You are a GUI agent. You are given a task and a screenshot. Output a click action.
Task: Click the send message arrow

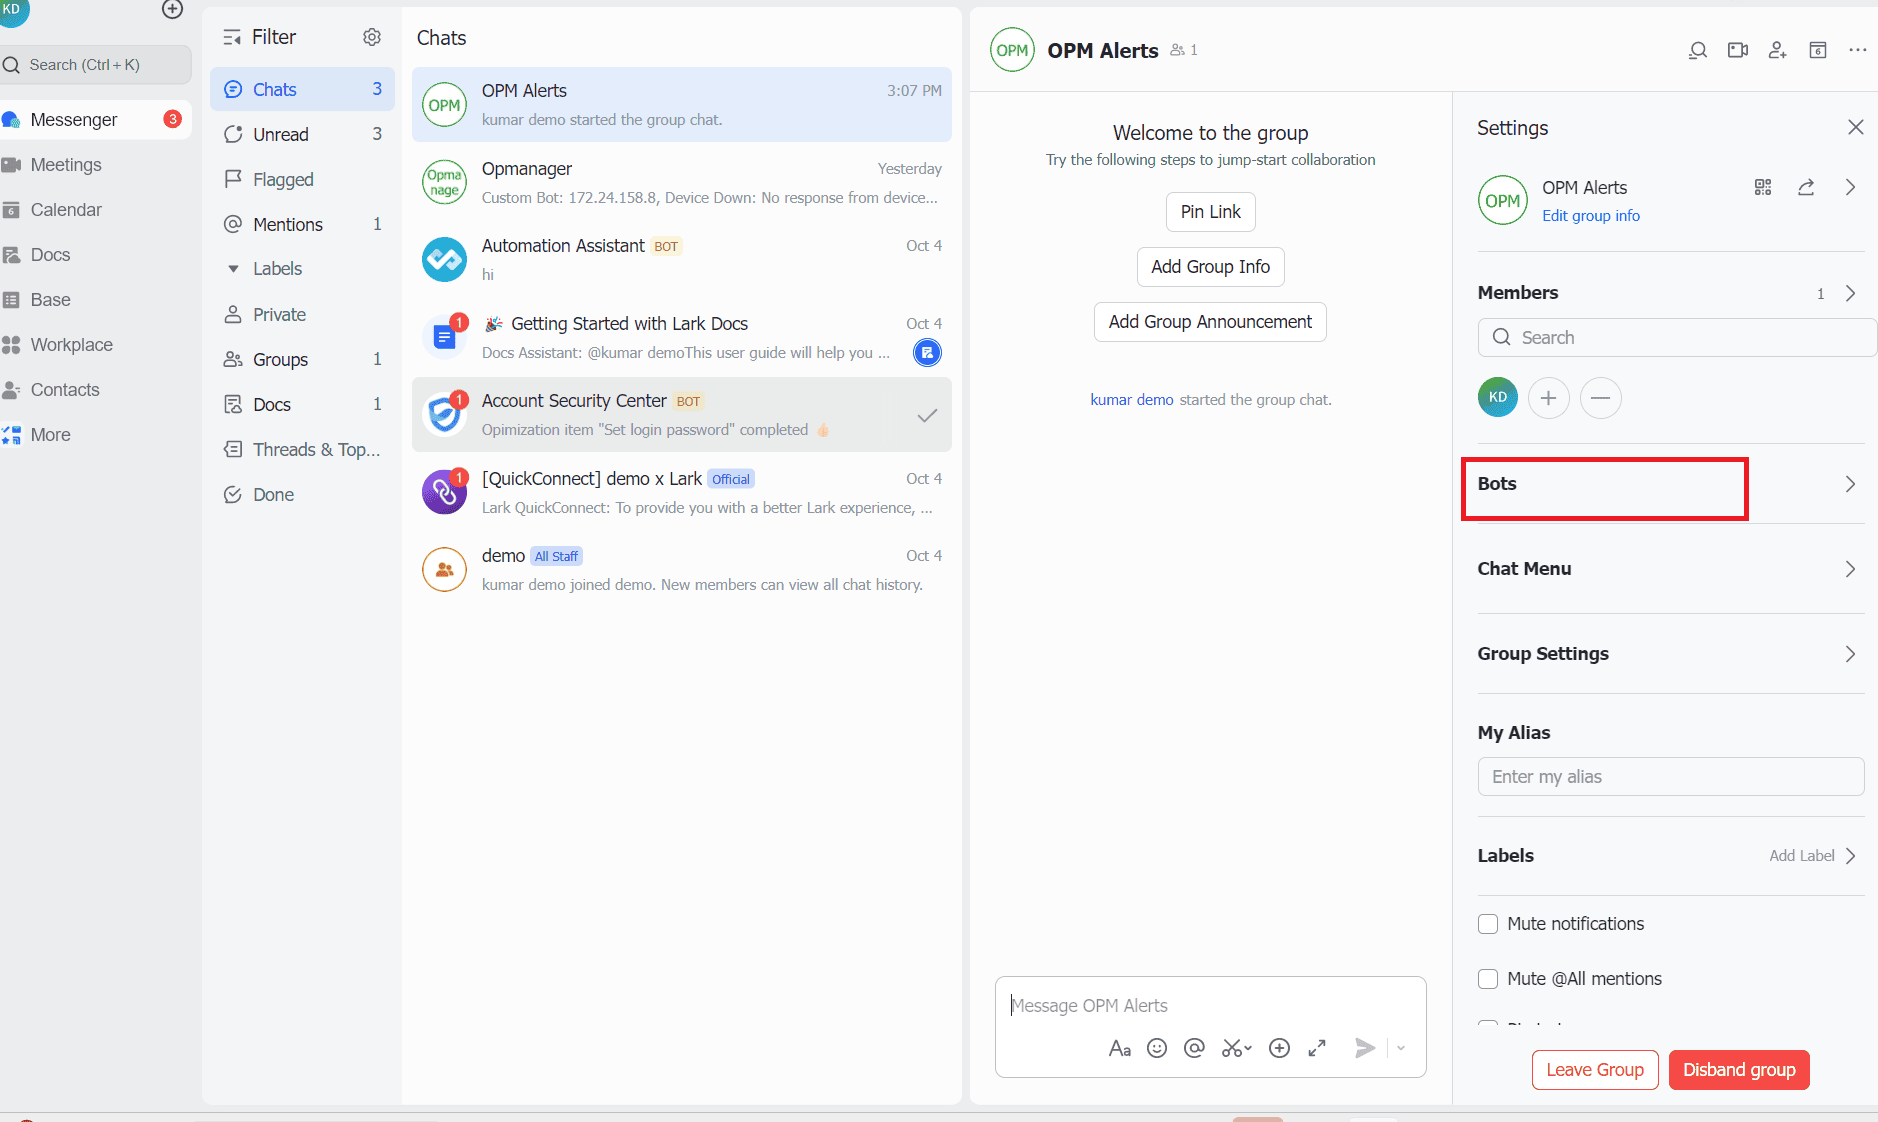coord(1365,1048)
